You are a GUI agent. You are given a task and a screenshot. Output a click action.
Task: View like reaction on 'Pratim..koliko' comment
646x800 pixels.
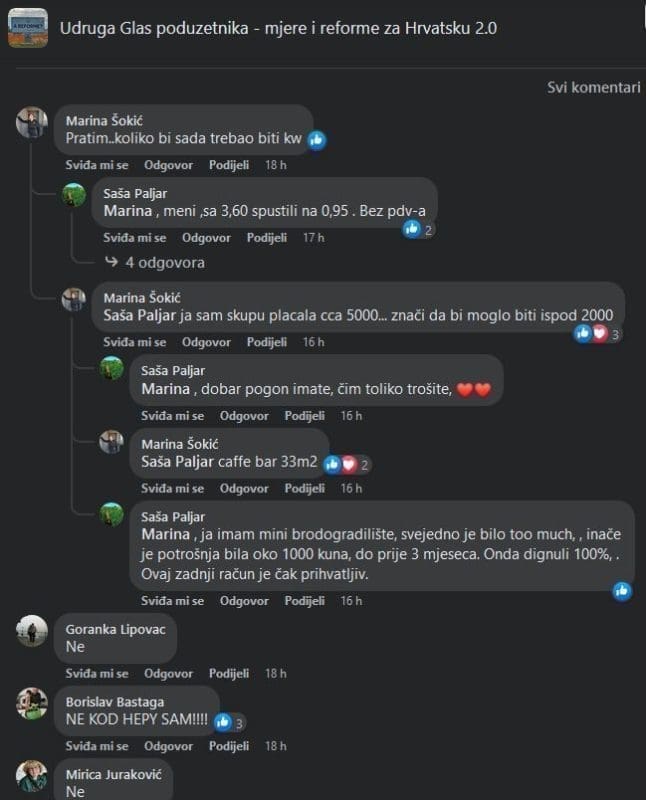pos(317,140)
